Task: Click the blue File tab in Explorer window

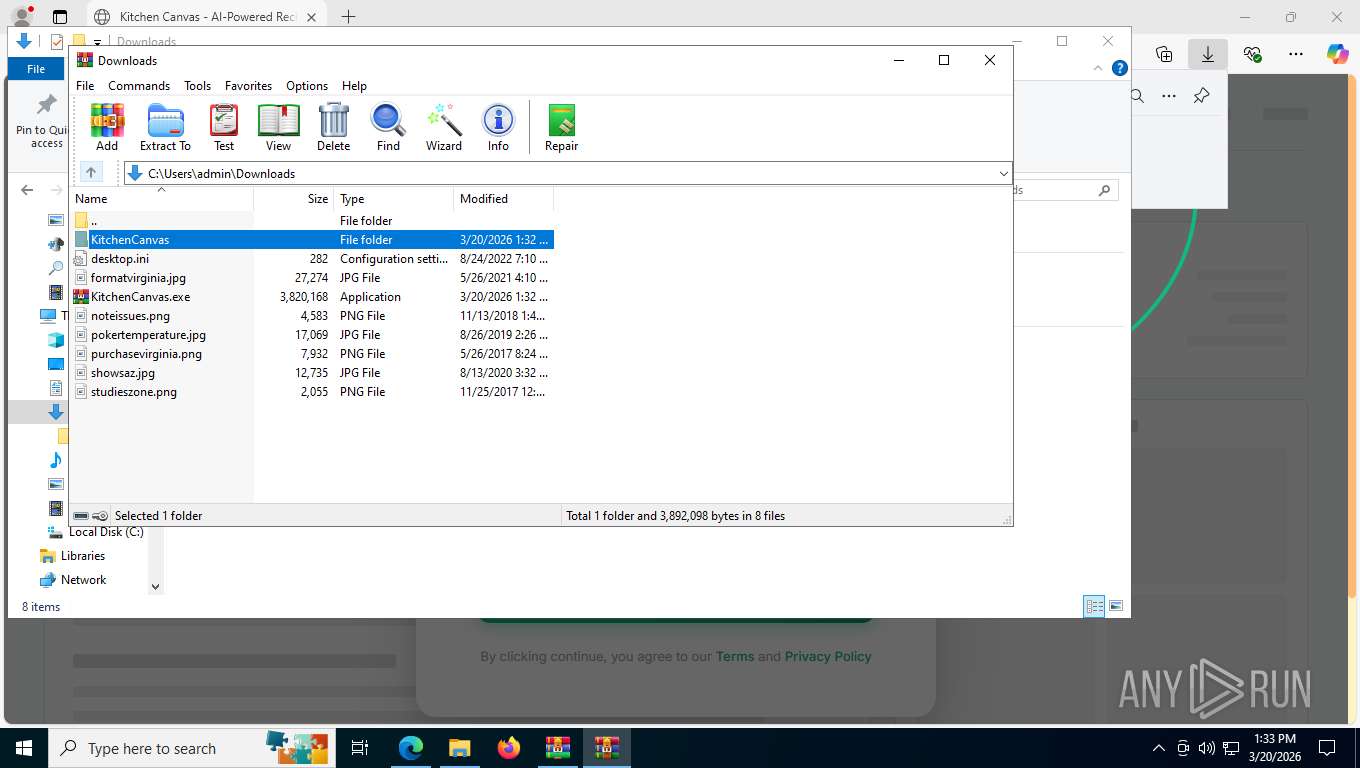Action: (x=36, y=69)
